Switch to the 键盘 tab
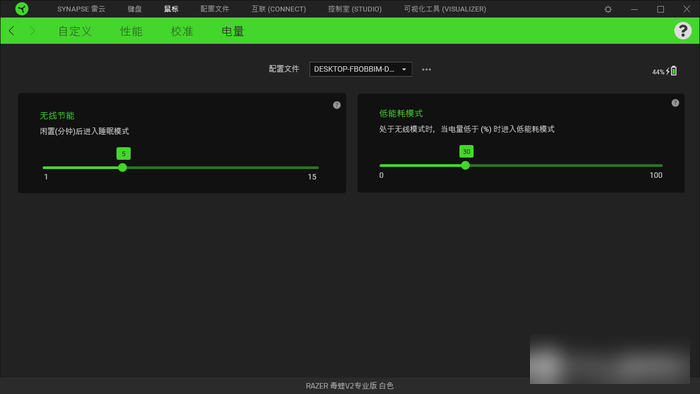Screen dimensions: 700x394 pos(134,9)
